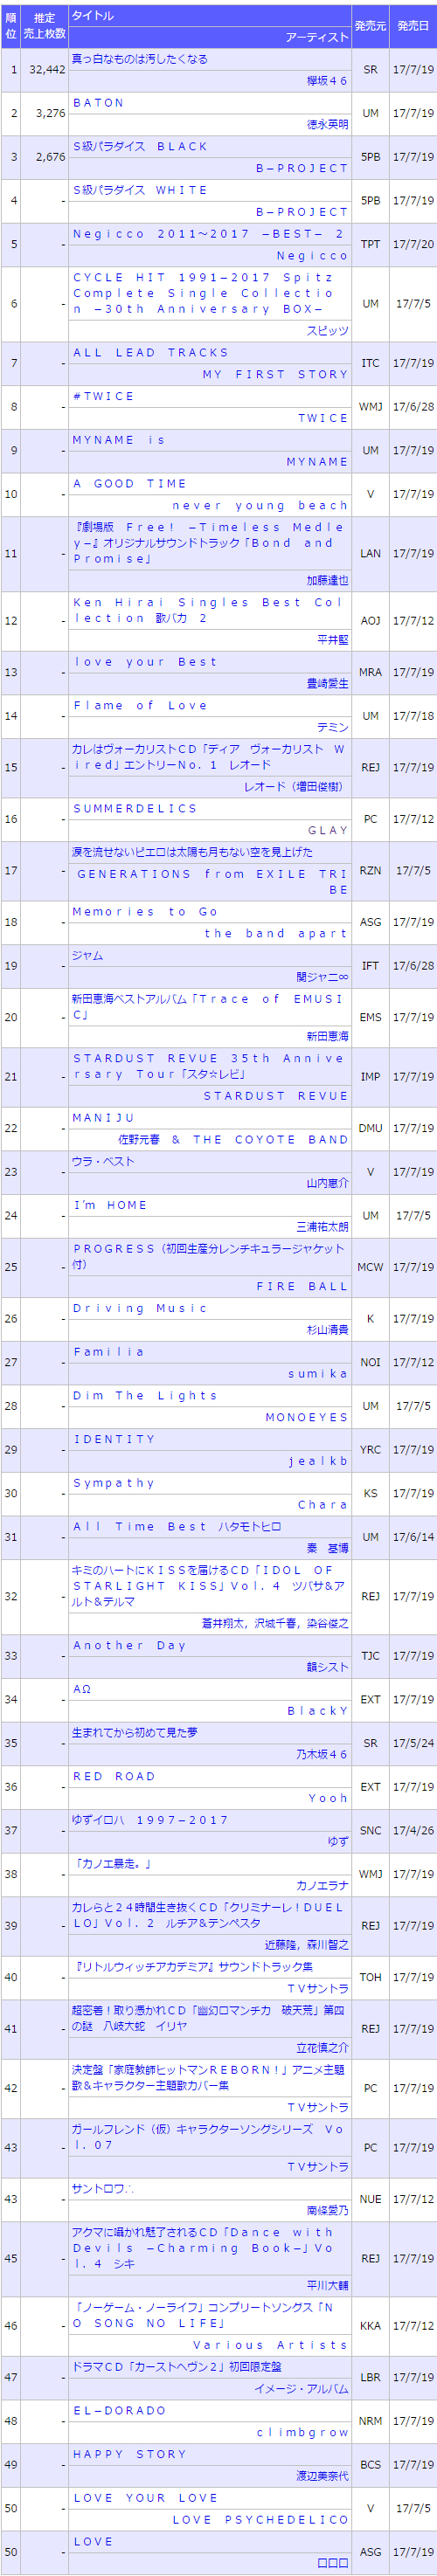The image size is (437, 2576).
Task: Open the BATON album title
Action: pos(99,102)
